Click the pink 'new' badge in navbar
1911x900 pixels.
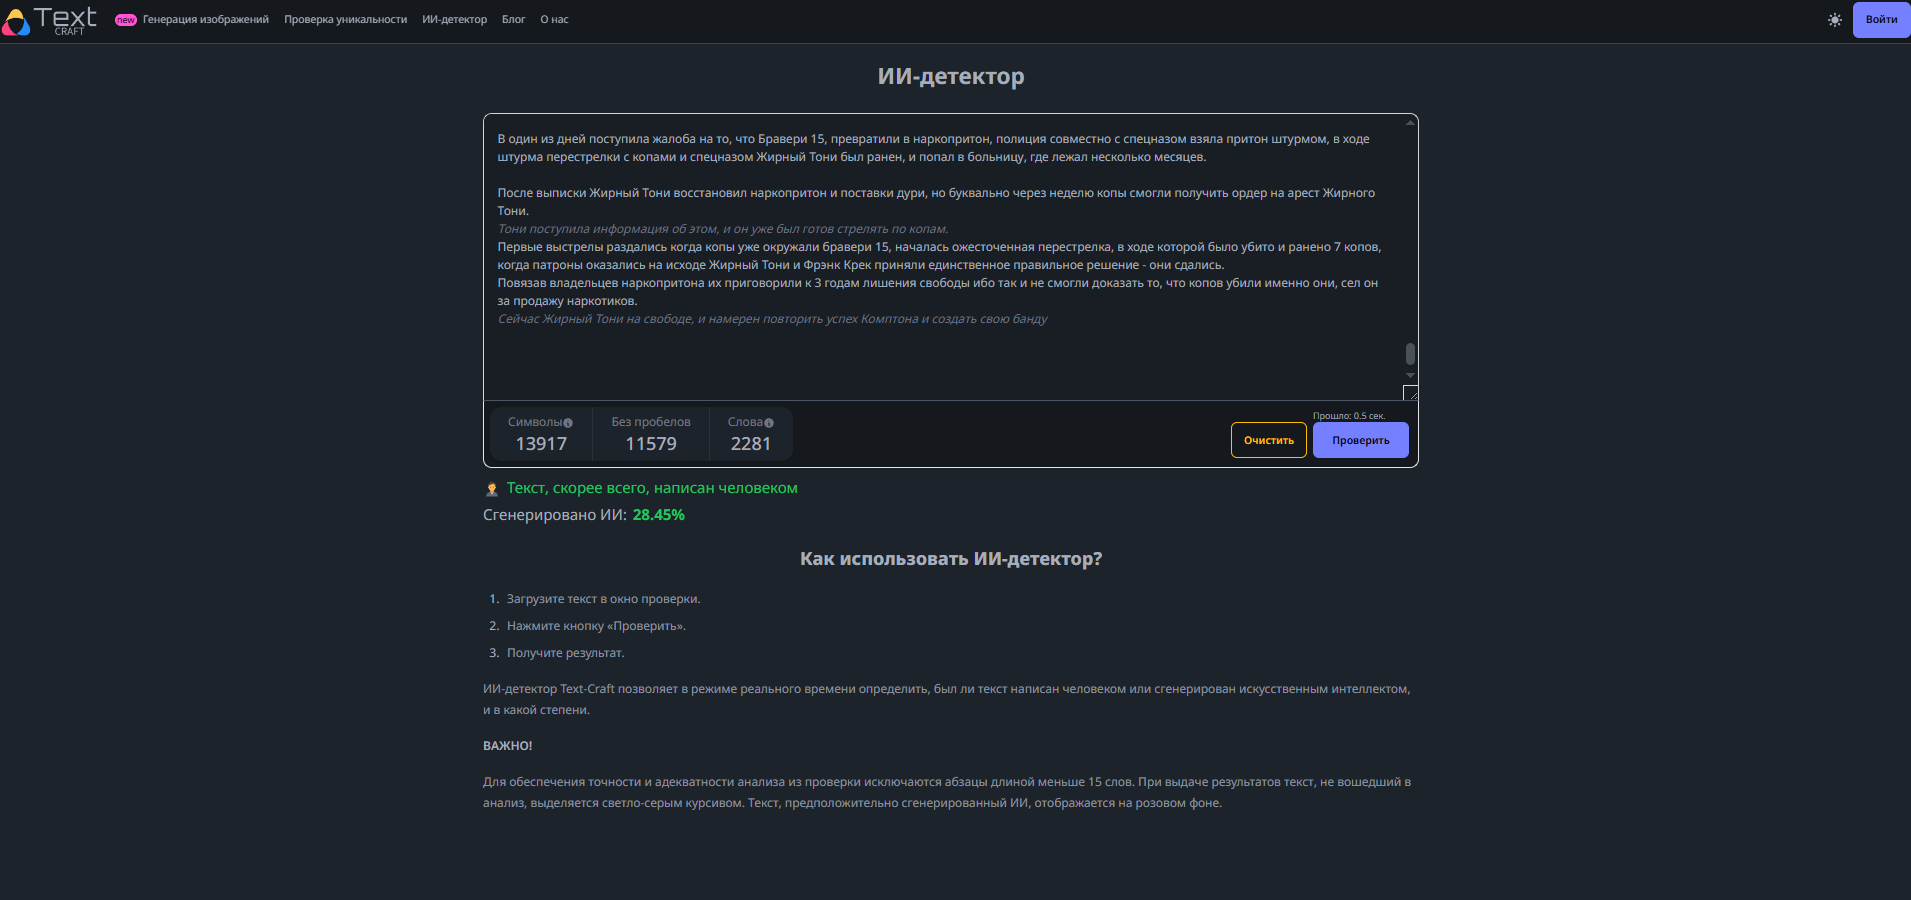pos(126,20)
